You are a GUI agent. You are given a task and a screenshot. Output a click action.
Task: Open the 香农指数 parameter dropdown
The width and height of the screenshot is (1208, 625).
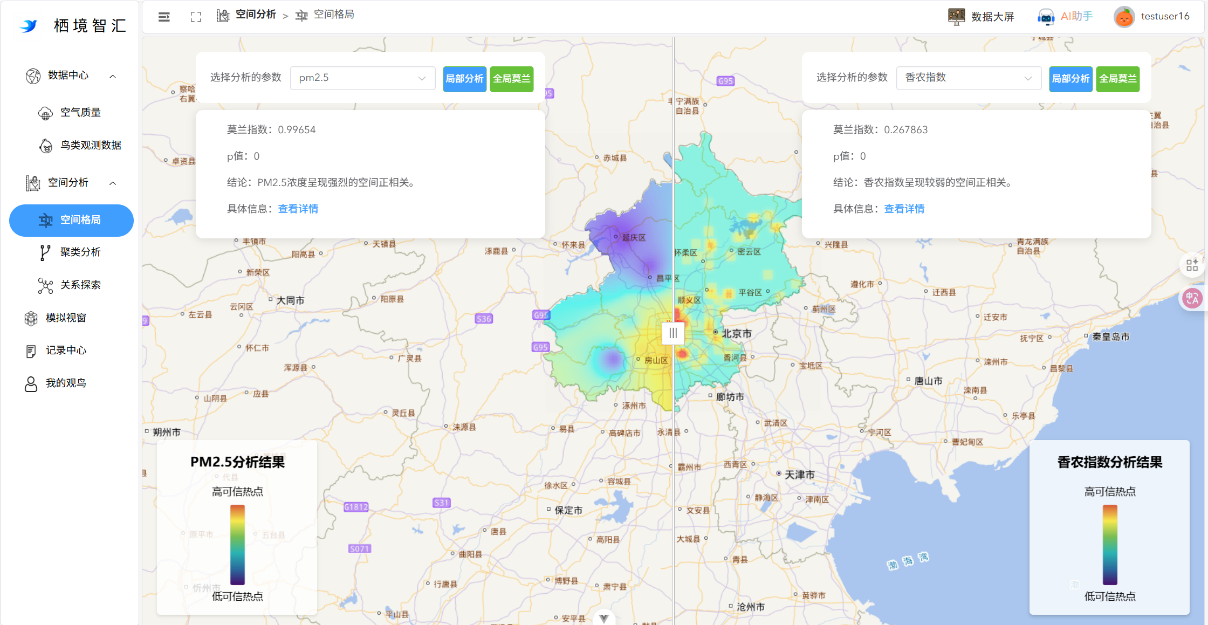[x=967, y=76]
